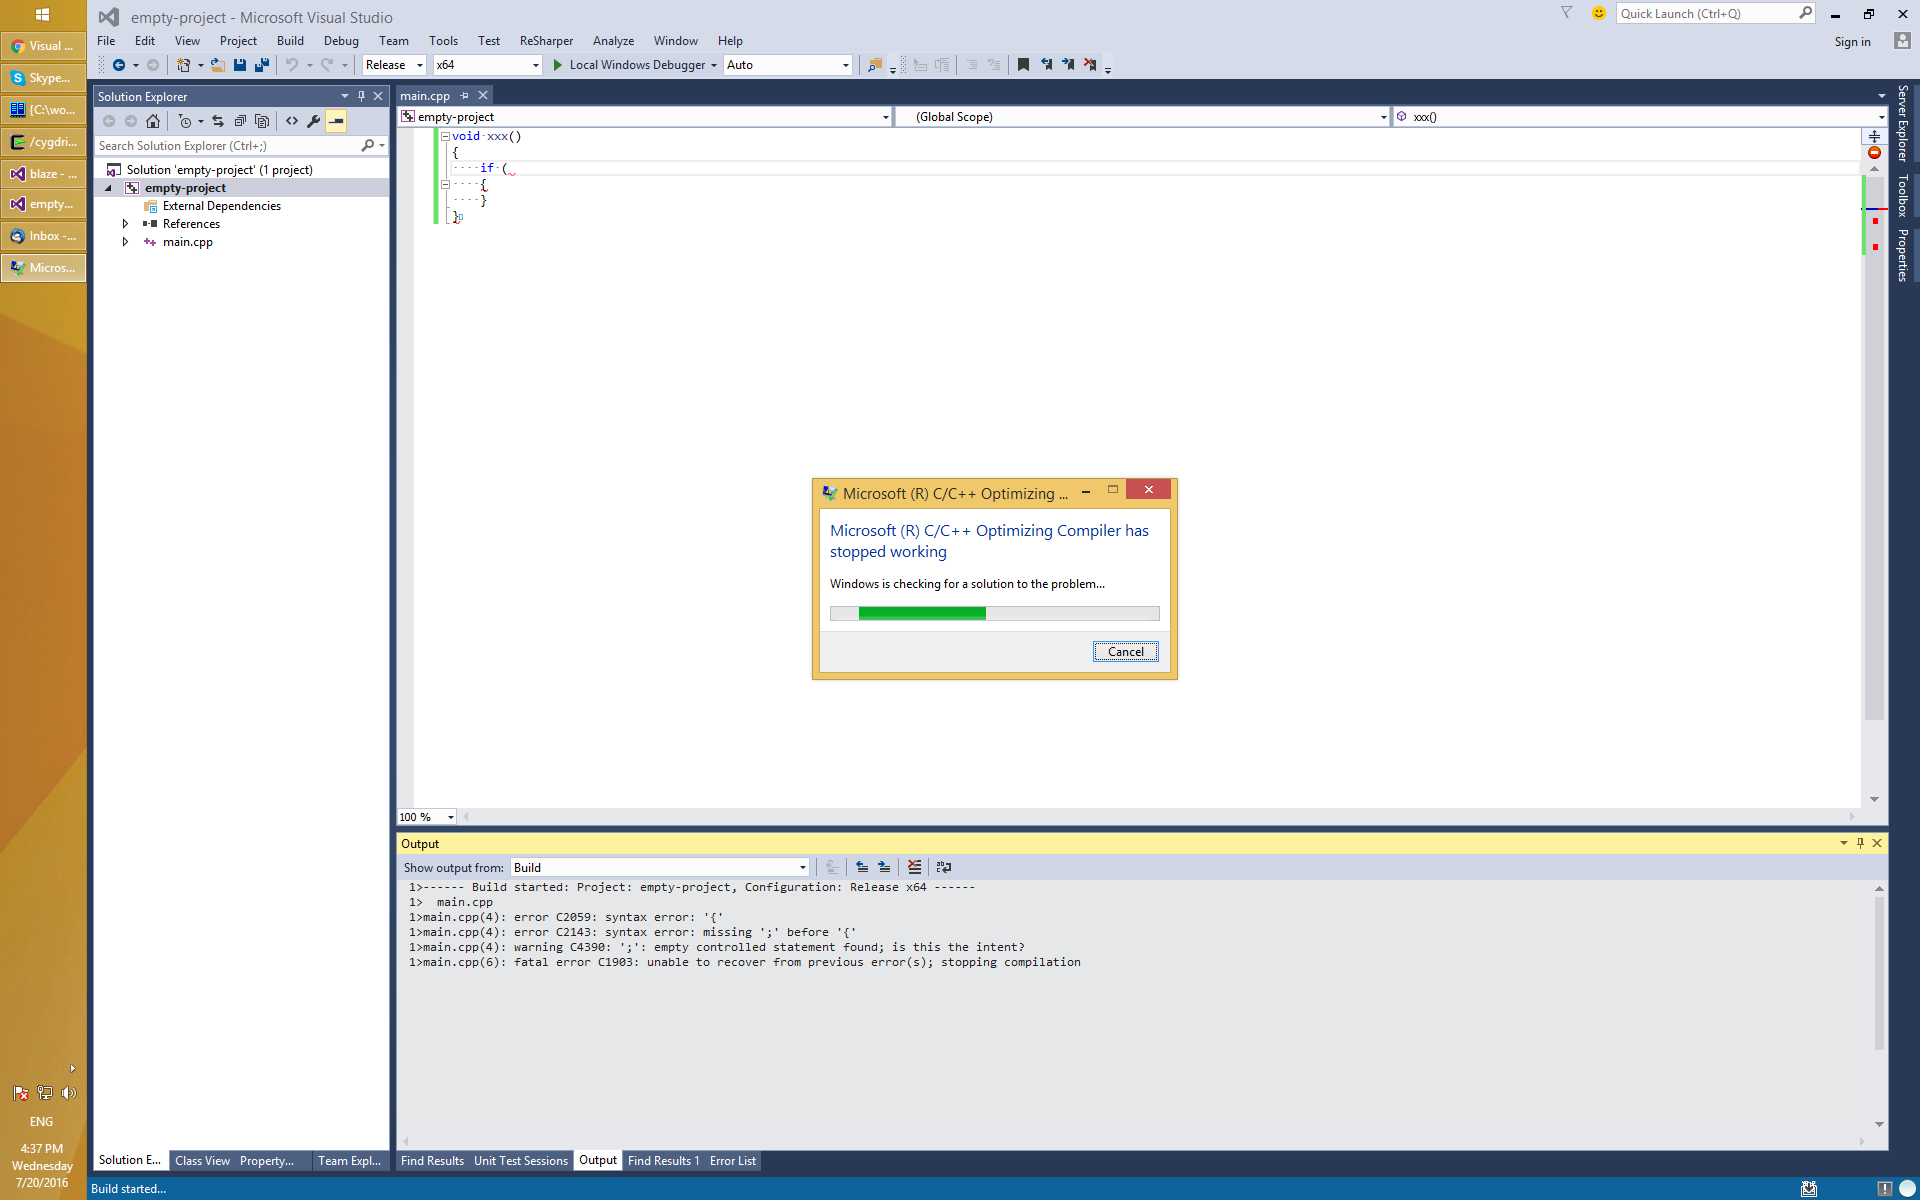Click View Code angle-brackets icon

(x=292, y=121)
